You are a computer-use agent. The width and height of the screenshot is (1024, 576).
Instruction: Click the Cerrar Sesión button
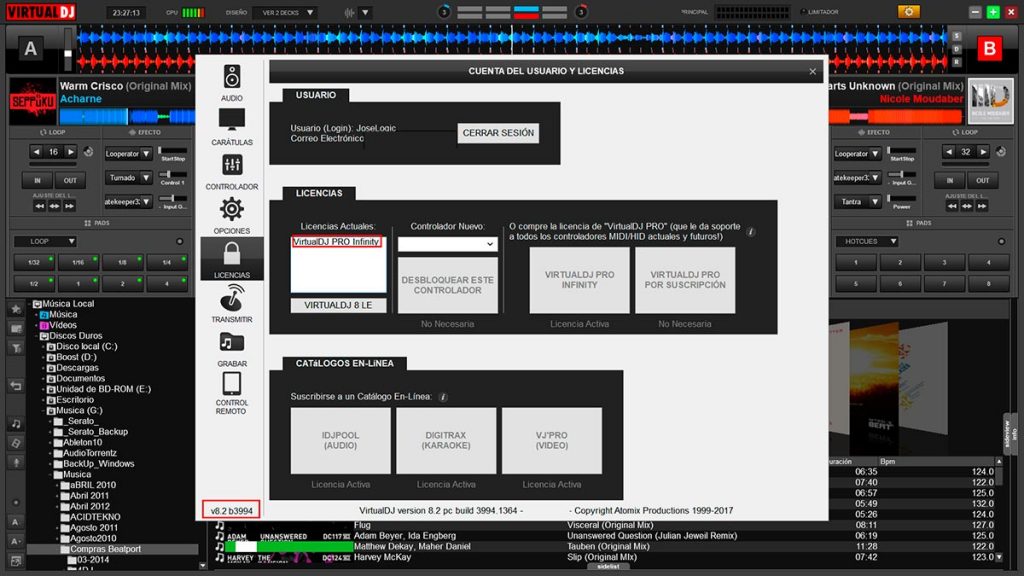tap(498, 133)
